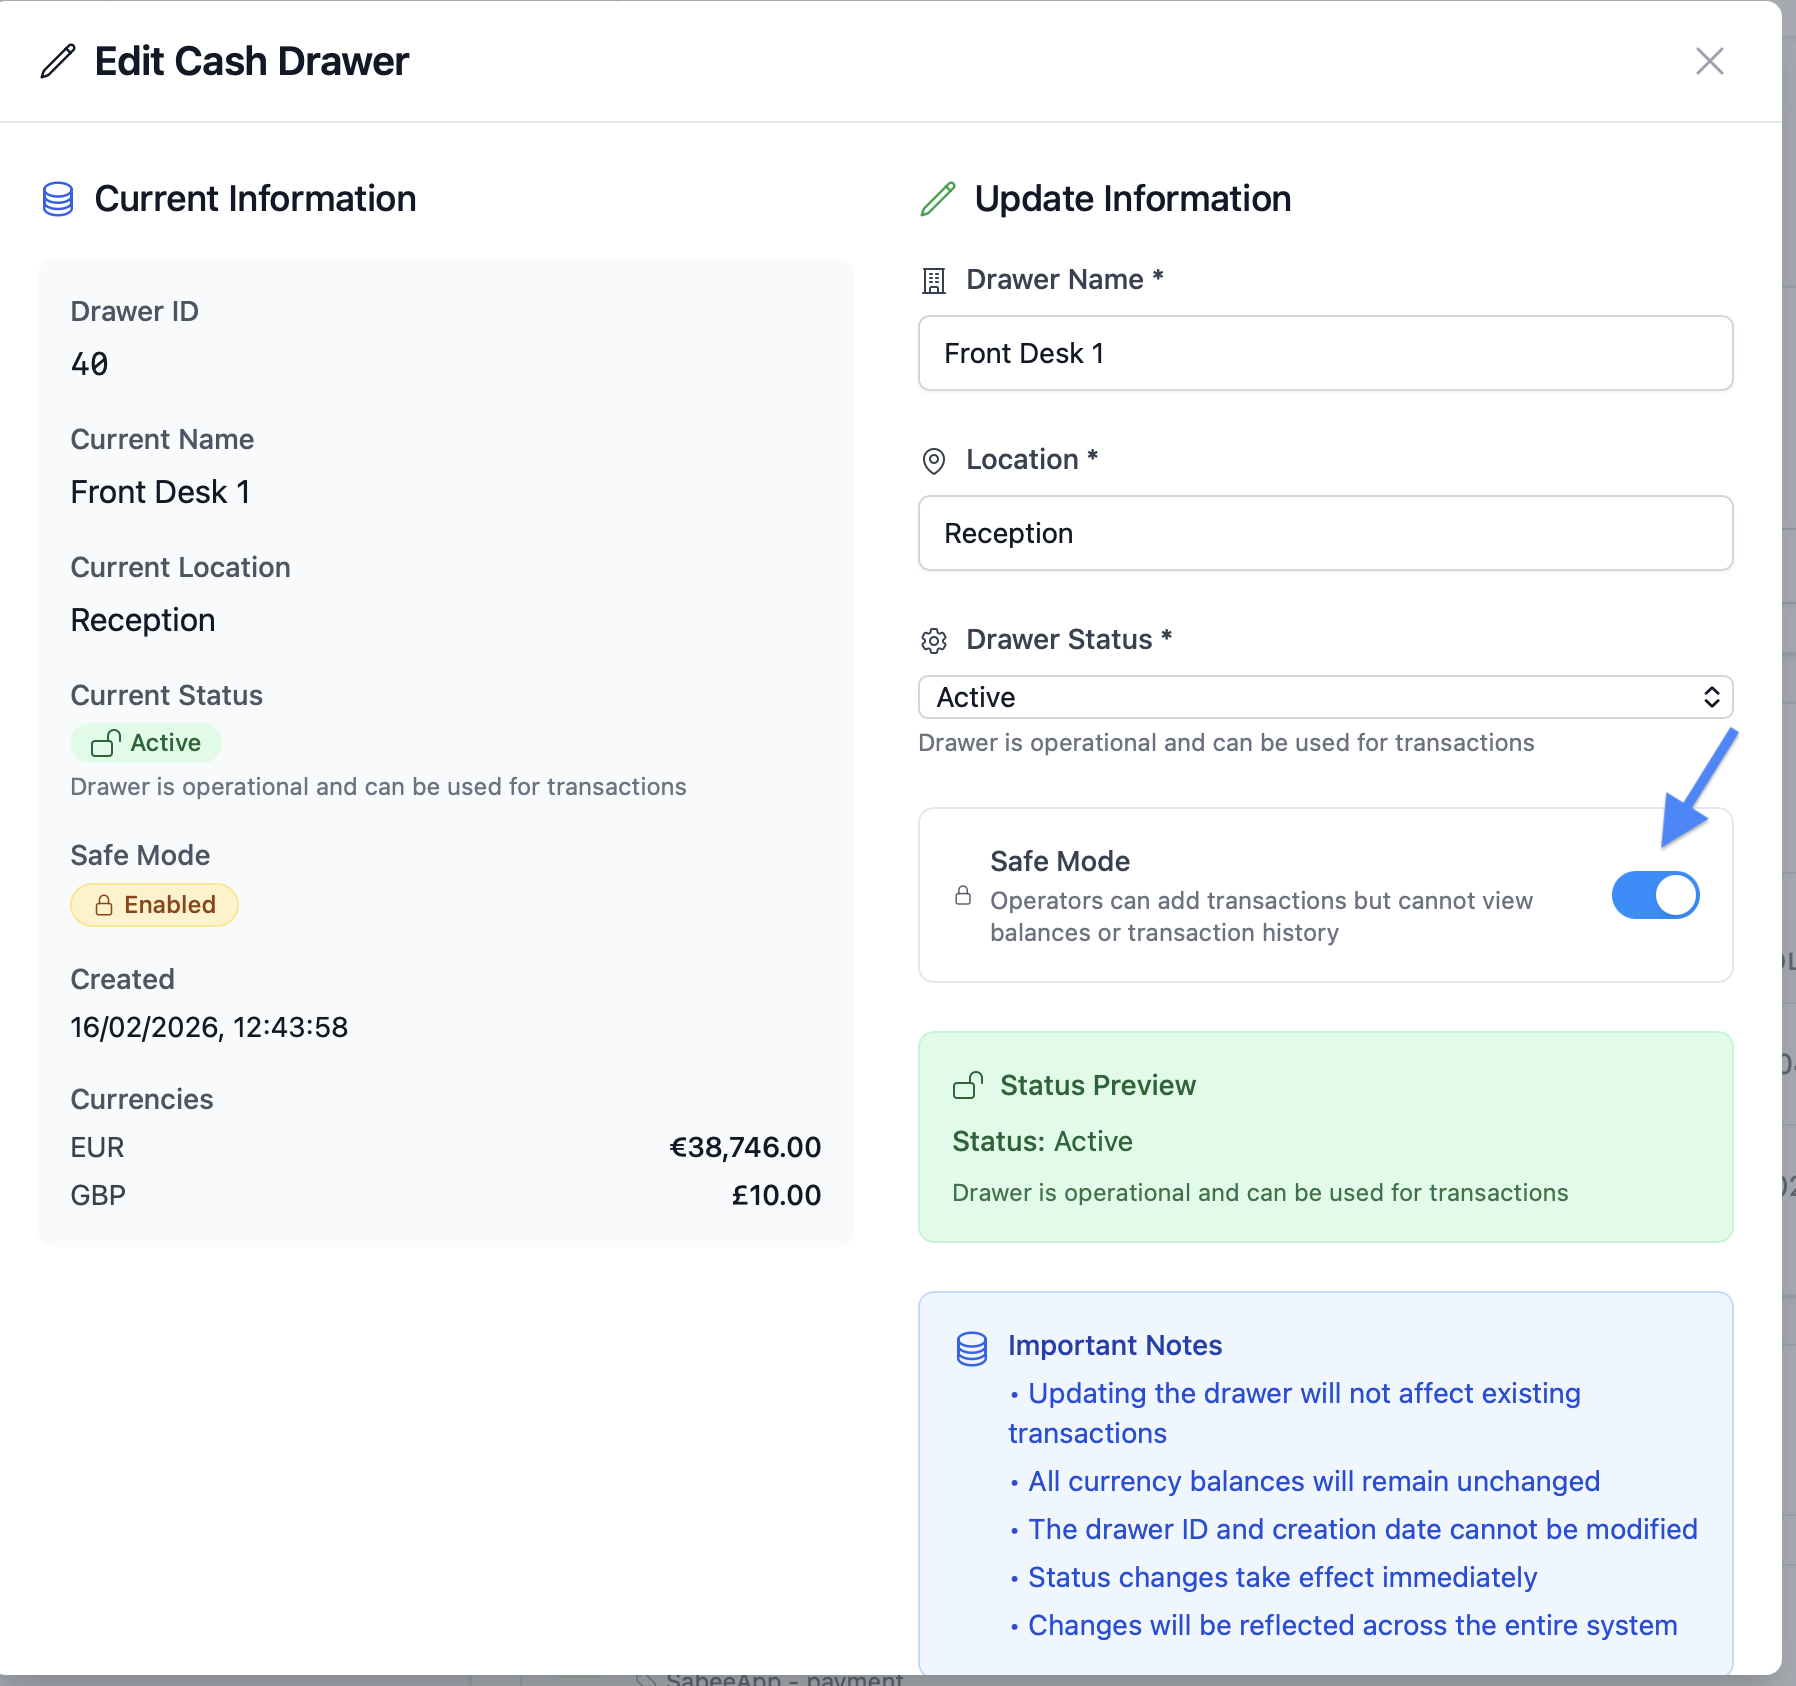1796x1686 pixels.
Task: Click the yellow Enabled Safe Mode badge
Action: [x=154, y=905]
